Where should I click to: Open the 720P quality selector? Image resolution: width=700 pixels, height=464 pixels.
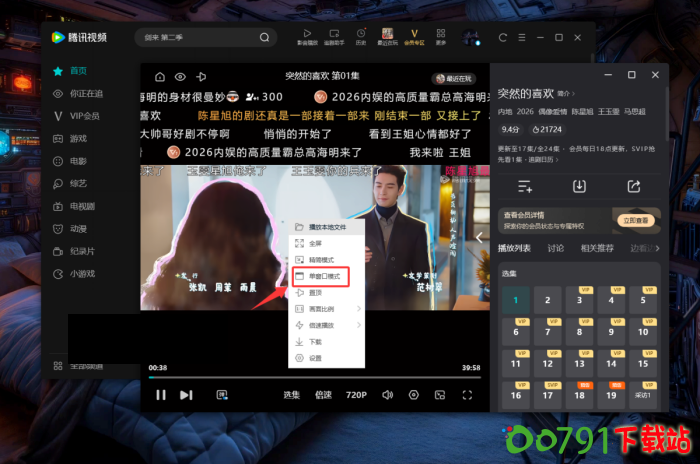point(356,395)
